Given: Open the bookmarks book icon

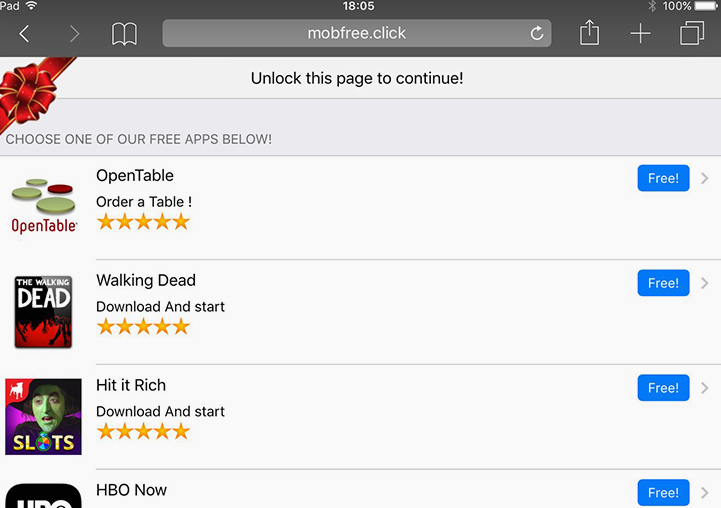Looking at the screenshot, I should [x=124, y=34].
